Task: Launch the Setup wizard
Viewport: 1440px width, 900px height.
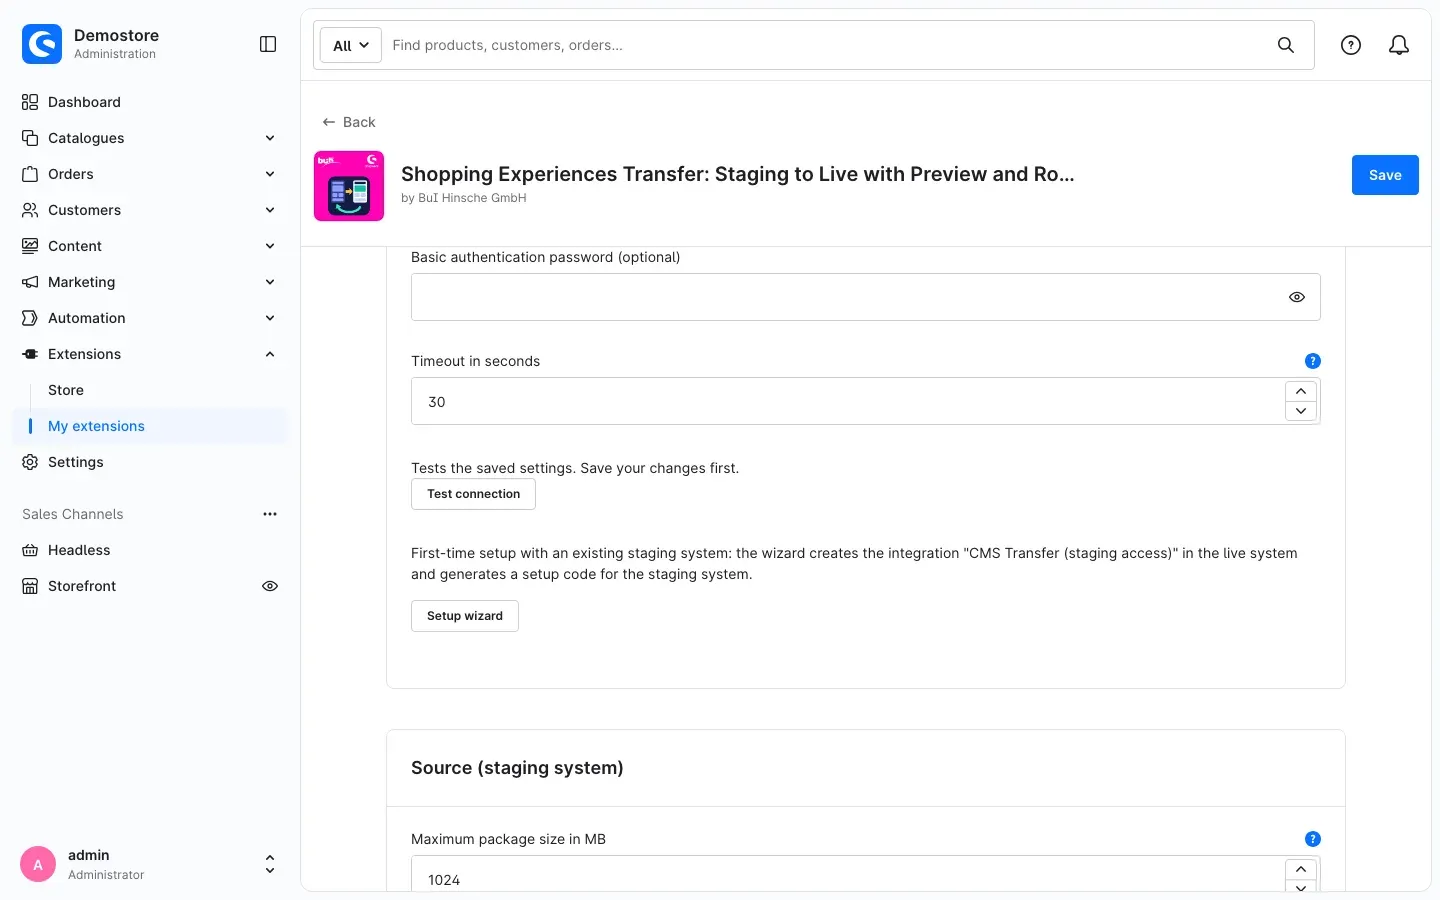Action: tap(465, 616)
